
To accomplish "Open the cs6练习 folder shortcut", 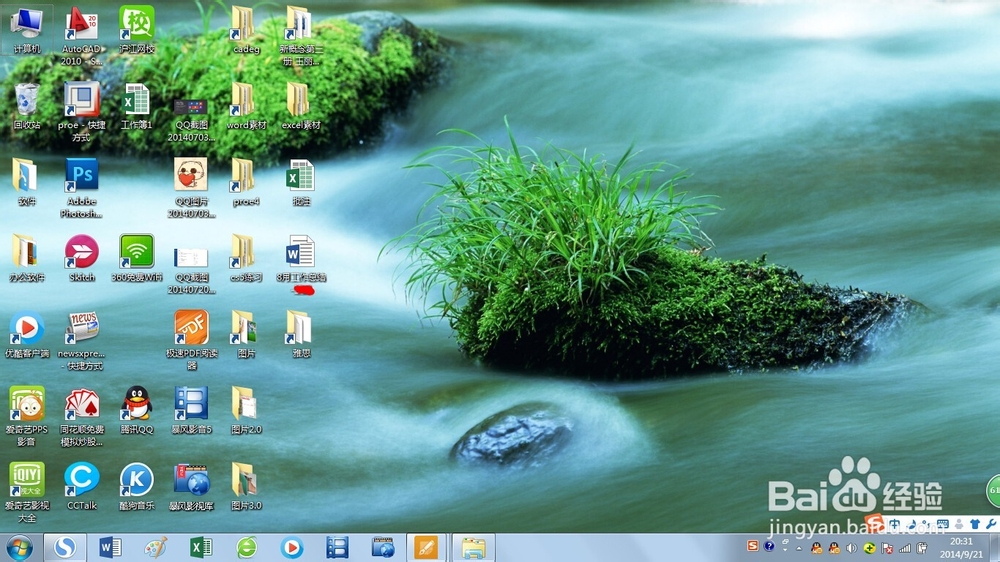I will tap(246, 258).
